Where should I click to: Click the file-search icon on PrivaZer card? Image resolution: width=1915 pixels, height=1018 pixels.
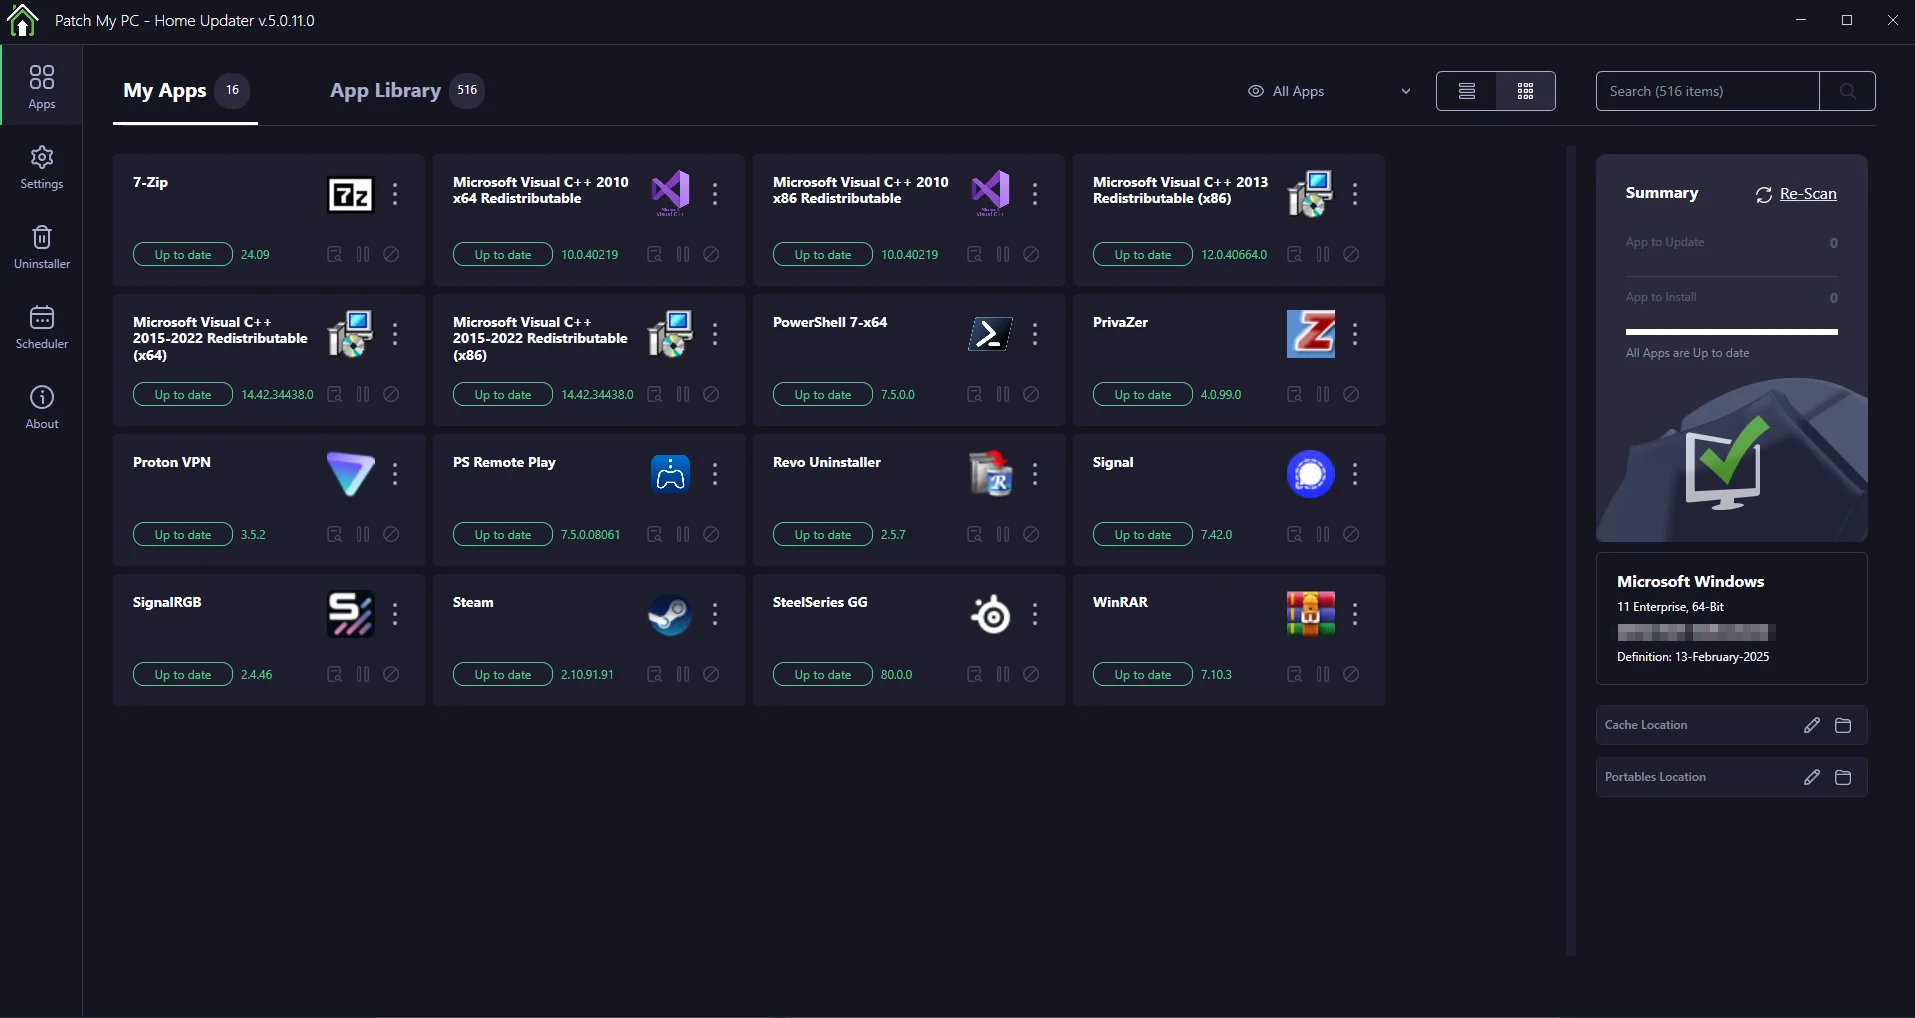point(1295,395)
